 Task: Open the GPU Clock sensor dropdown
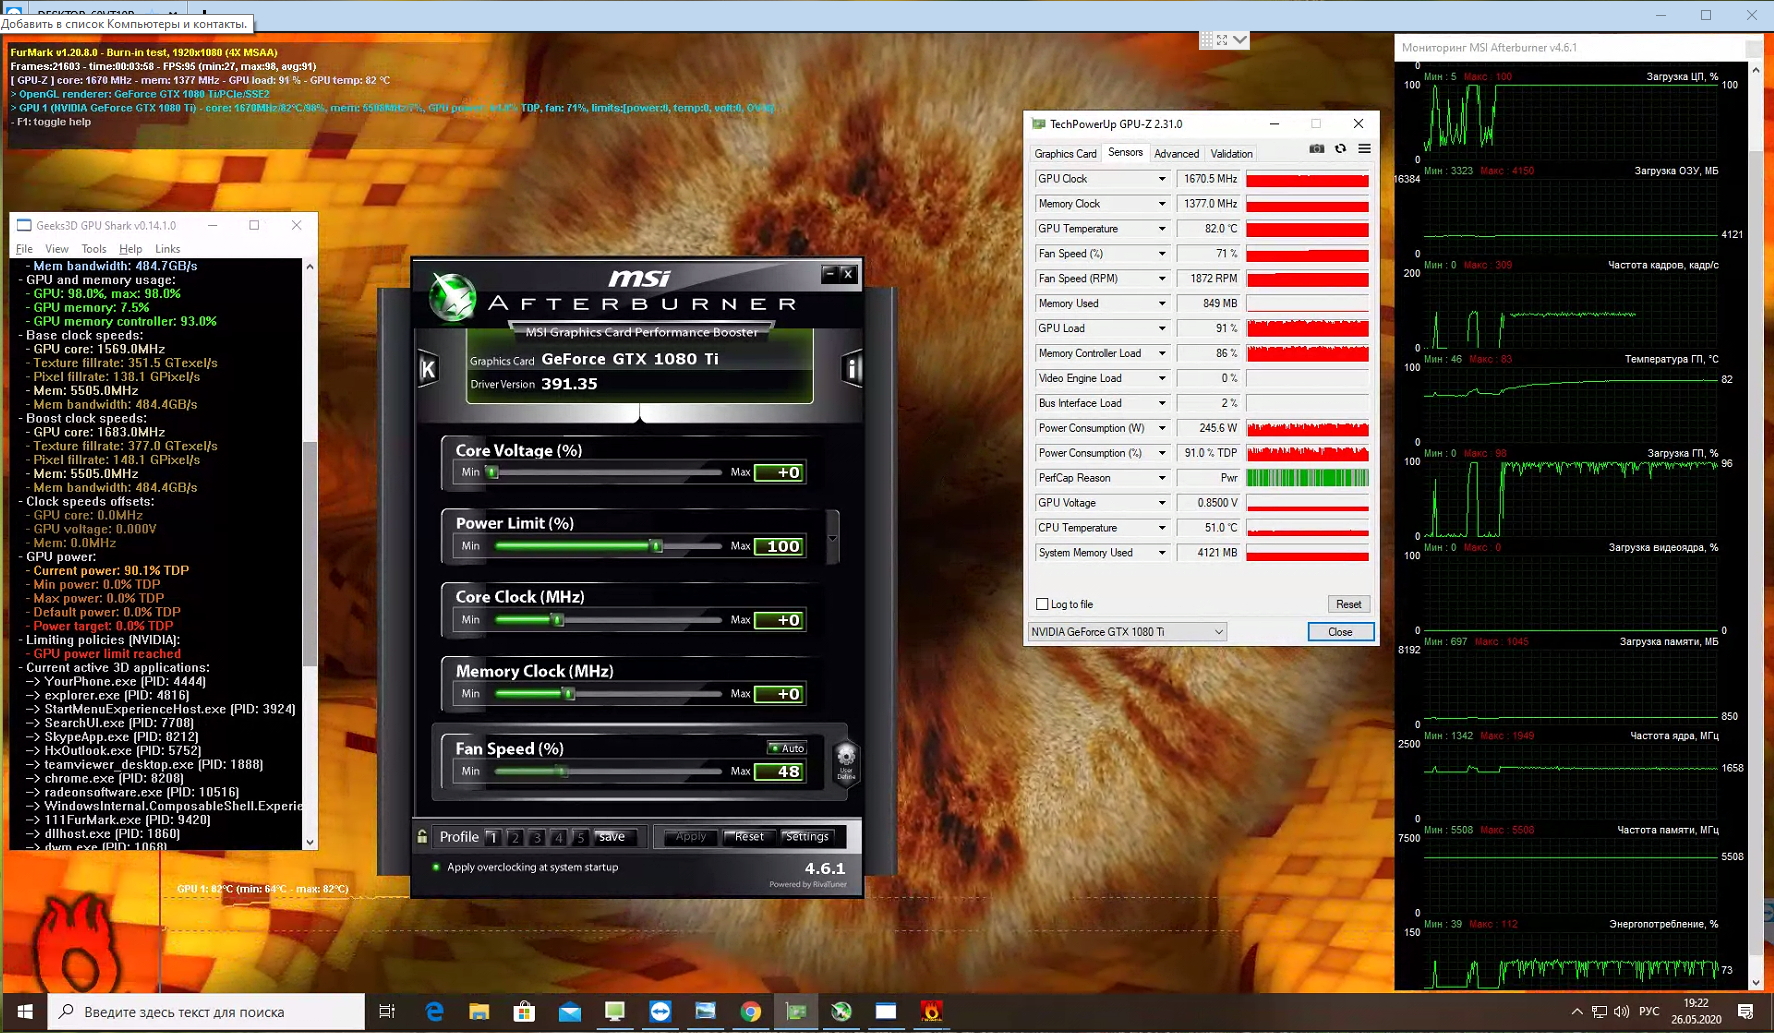tap(1162, 179)
